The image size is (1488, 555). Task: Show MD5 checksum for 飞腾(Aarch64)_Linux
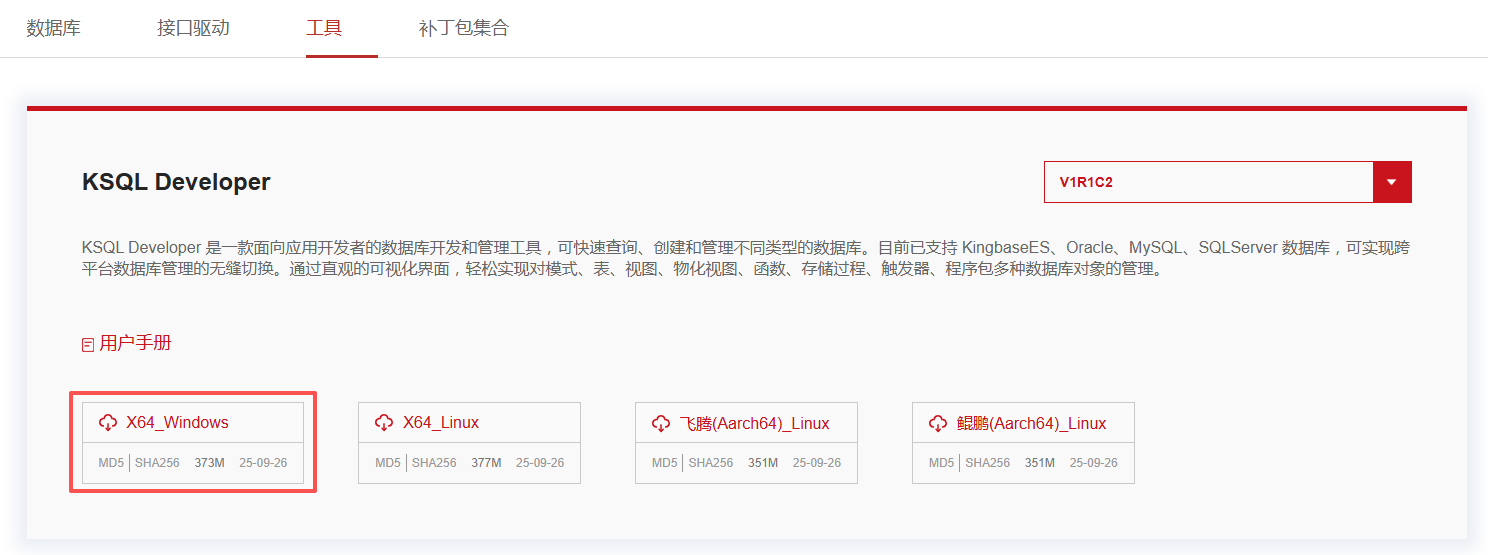[664, 463]
